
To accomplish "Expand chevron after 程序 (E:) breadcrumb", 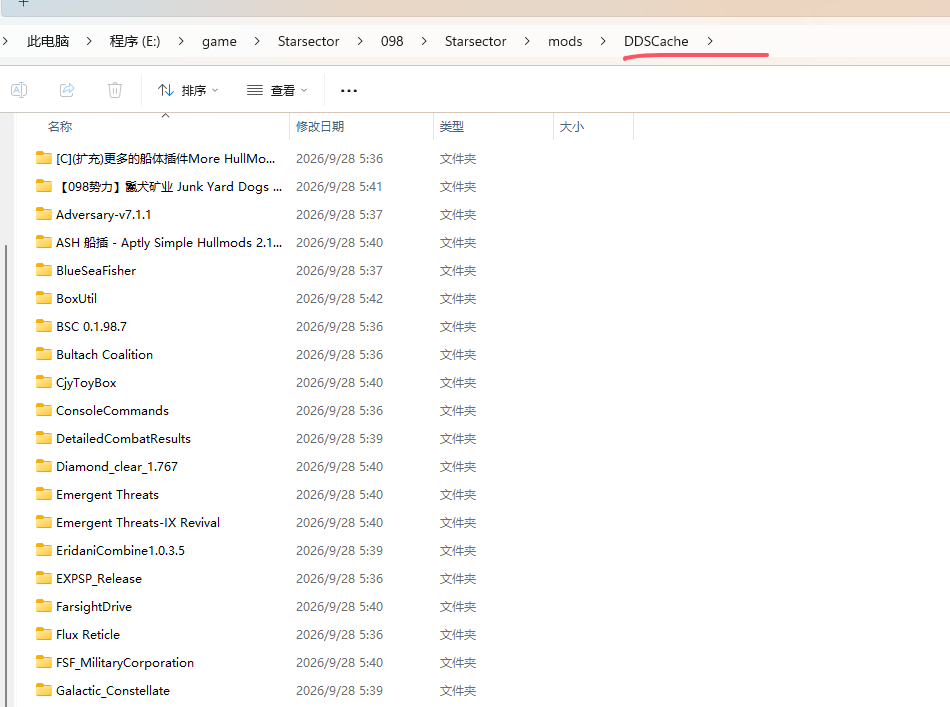I will click(x=181, y=41).
